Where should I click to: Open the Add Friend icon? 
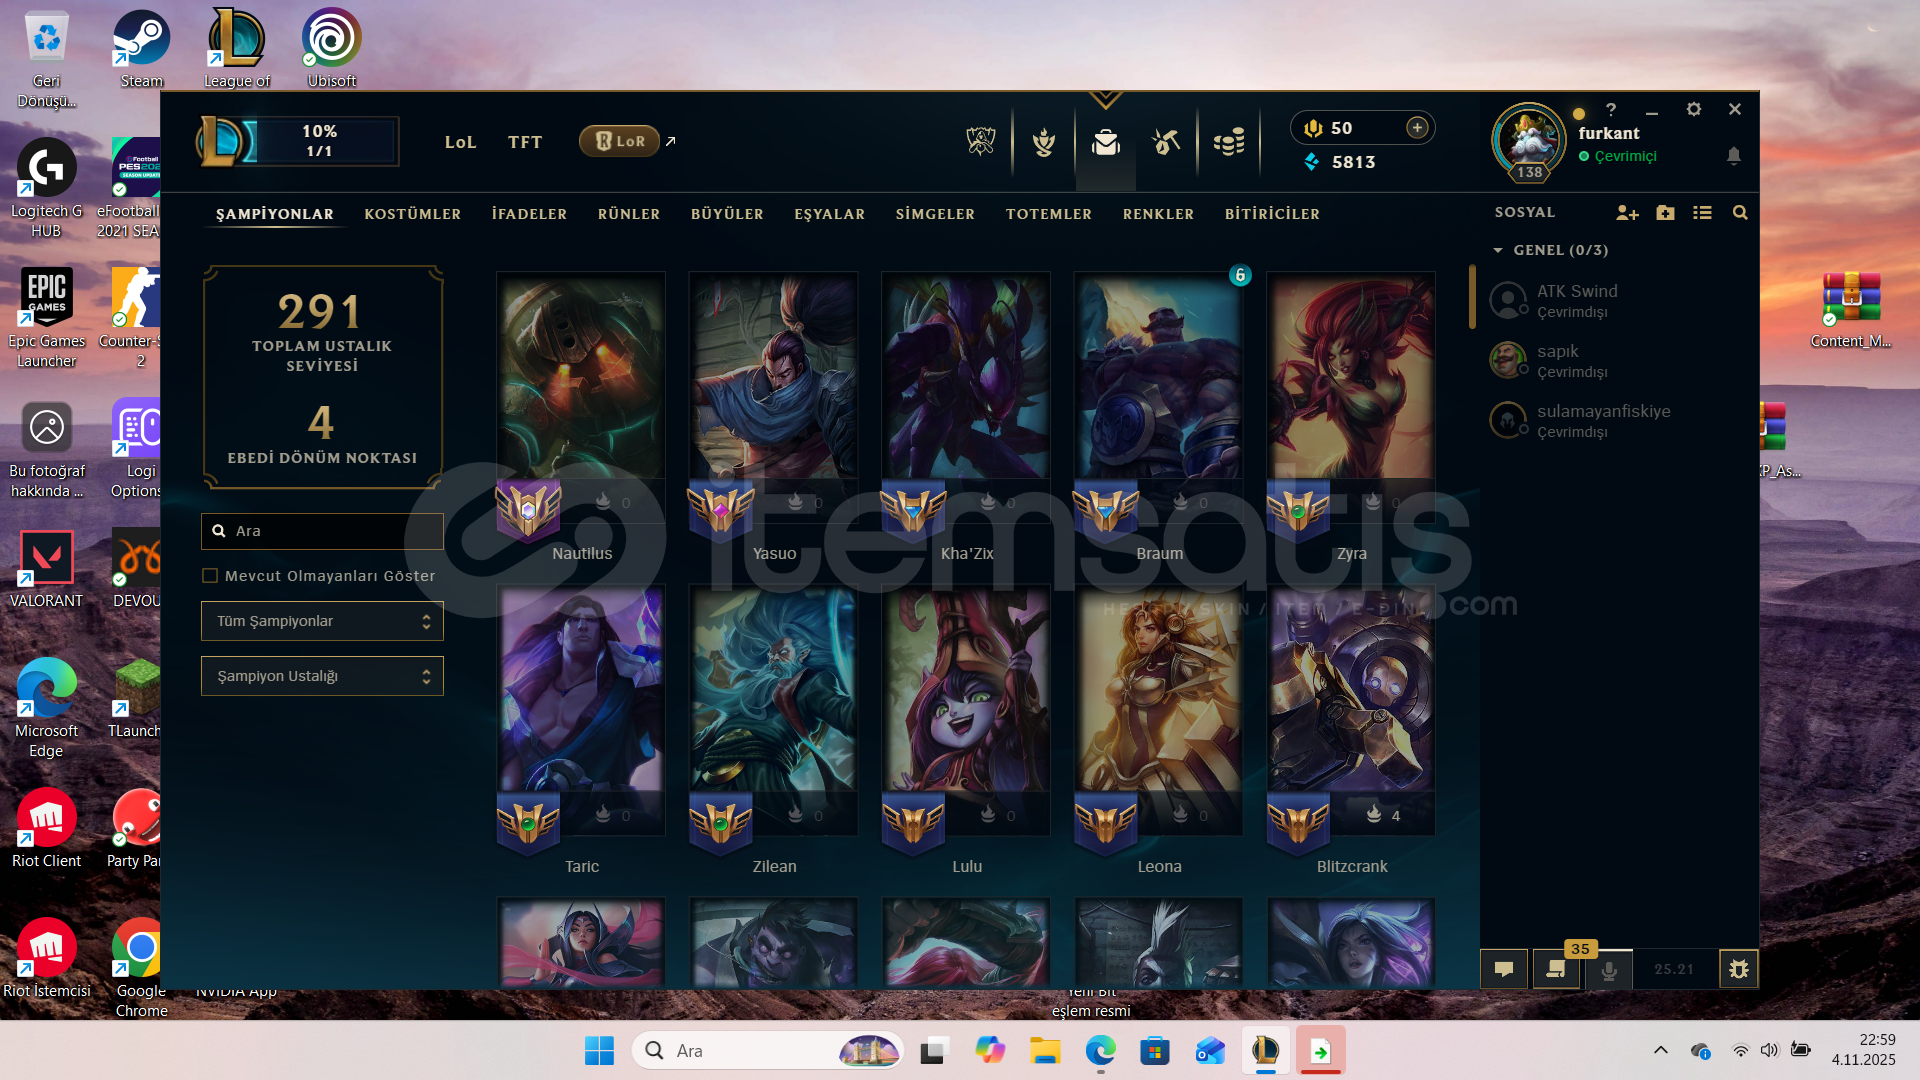click(1627, 213)
